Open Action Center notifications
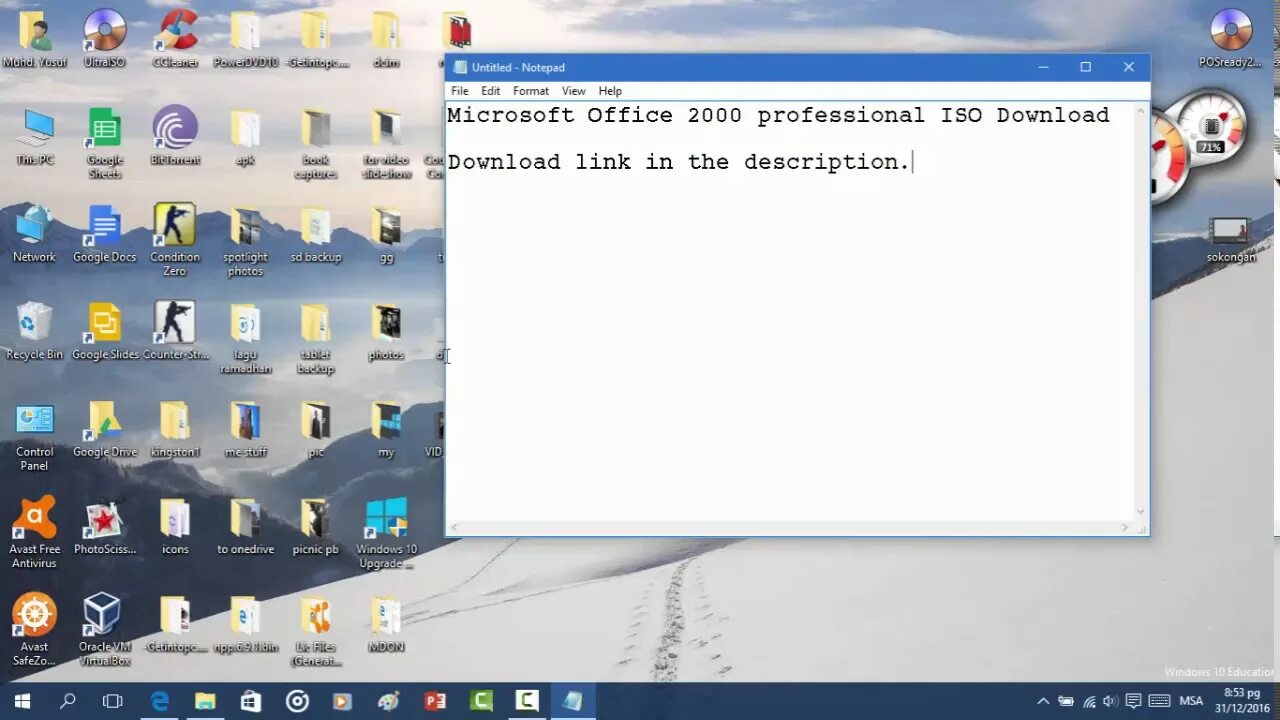This screenshot has width=1280, height=720. [1133, 701]
